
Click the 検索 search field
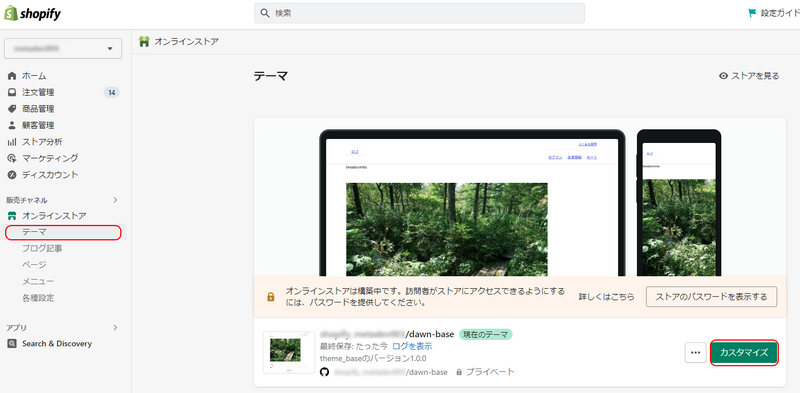[x=419, y=13]
